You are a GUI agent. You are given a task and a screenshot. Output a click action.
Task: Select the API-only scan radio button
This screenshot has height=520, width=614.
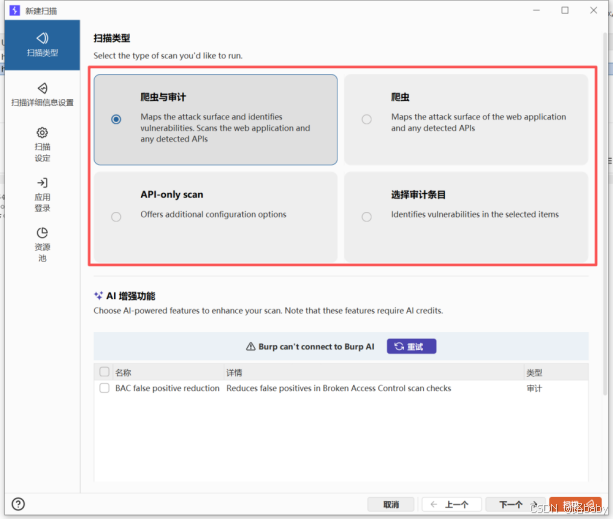tap(116, 217)
